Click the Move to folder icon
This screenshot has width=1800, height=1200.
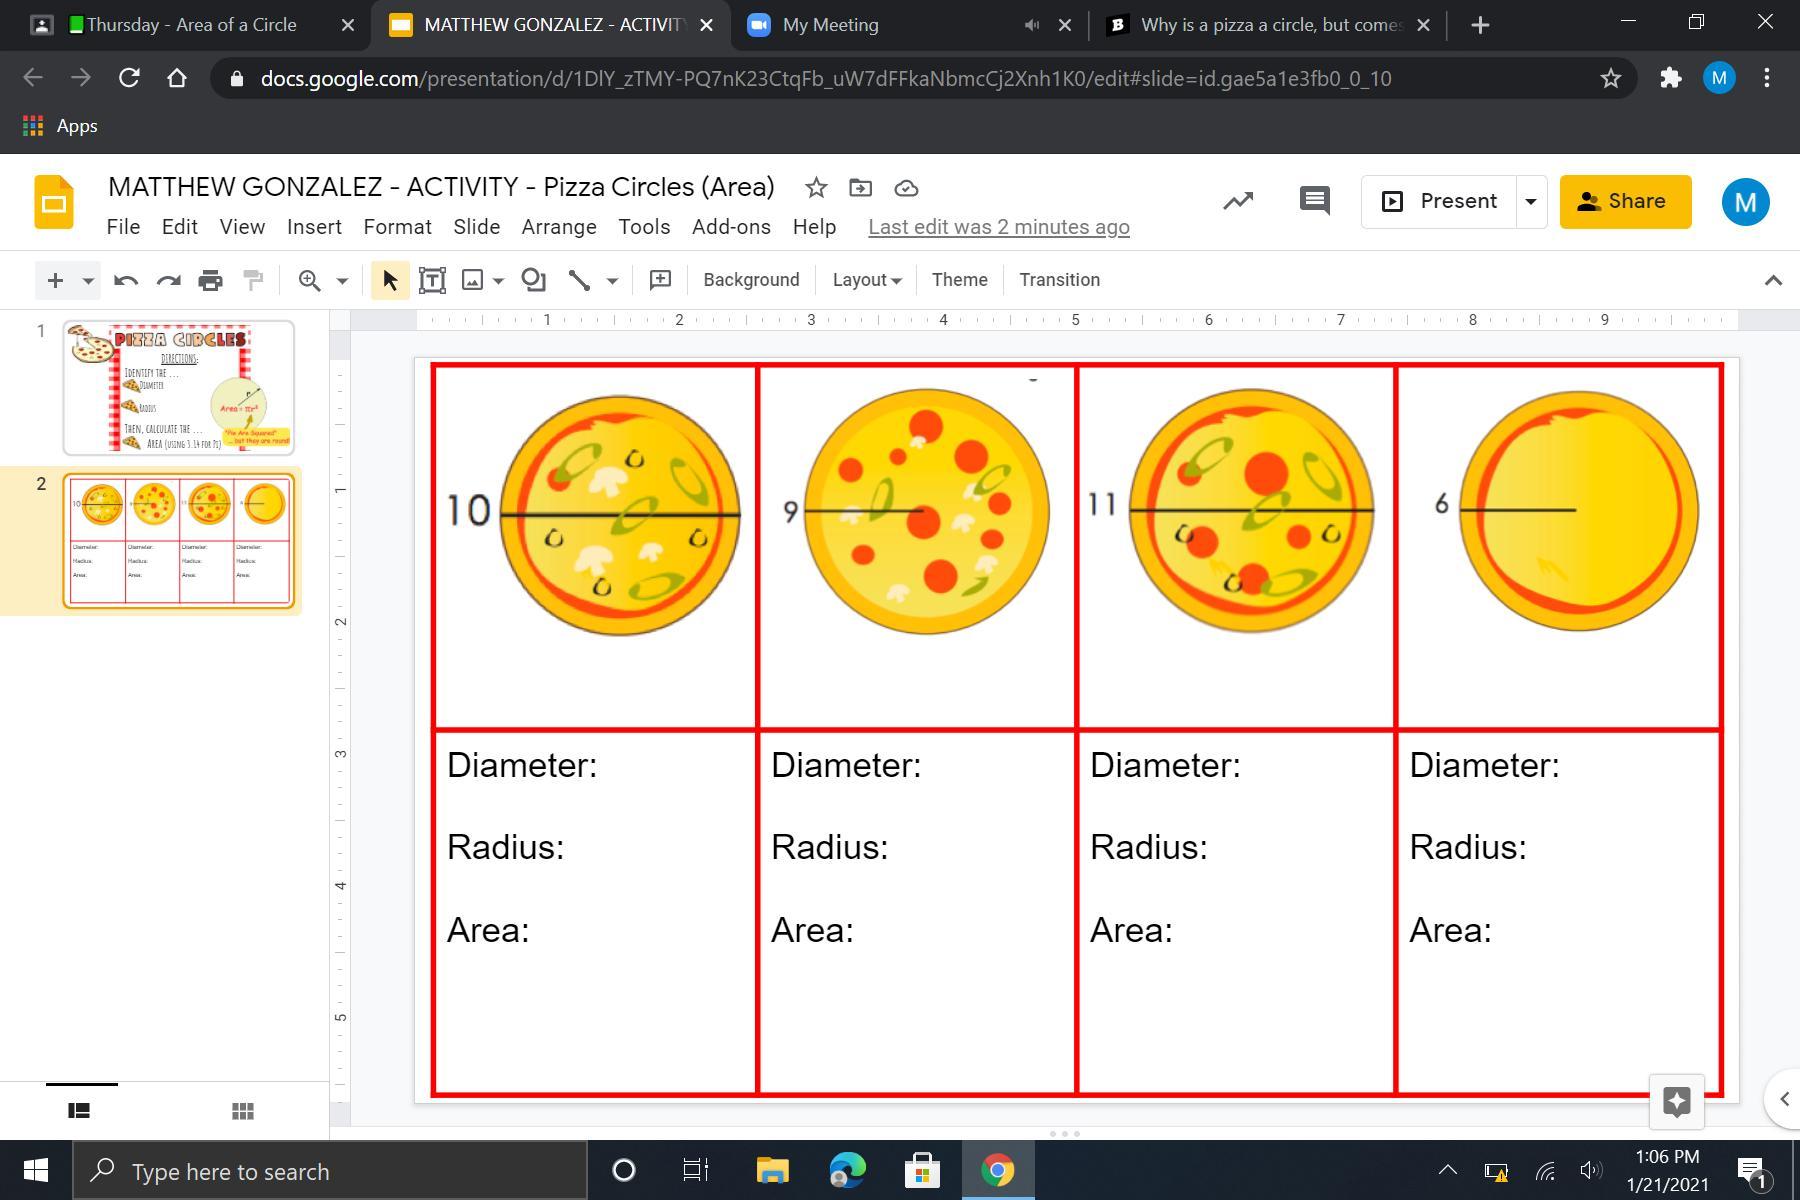[860, 188]
